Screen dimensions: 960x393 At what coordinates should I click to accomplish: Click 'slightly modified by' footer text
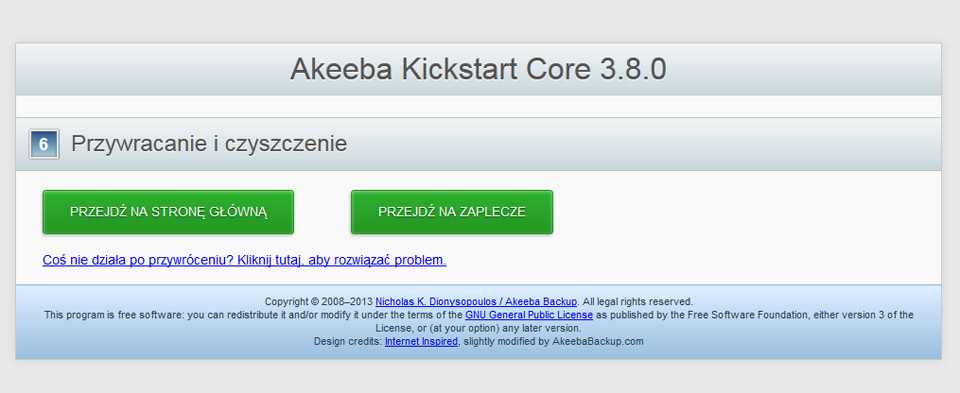tap(506, 342)
